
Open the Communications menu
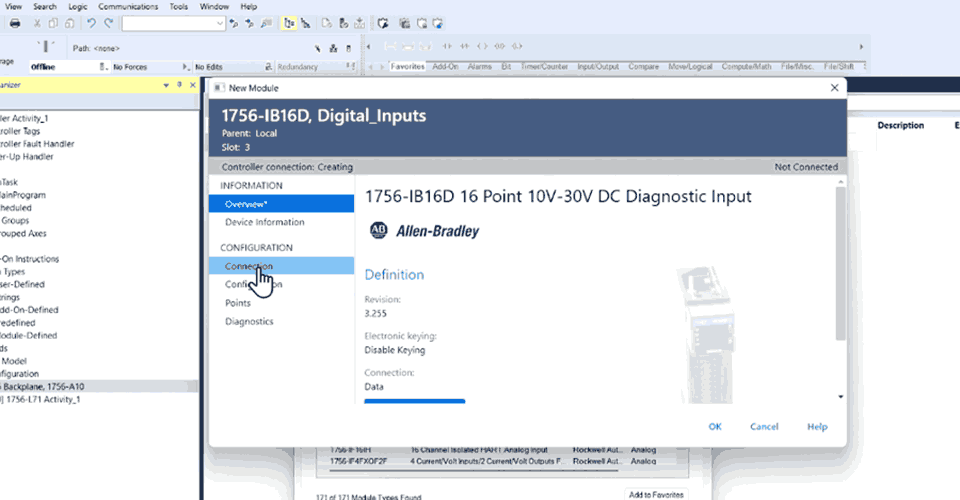click(x=128, y=6)
